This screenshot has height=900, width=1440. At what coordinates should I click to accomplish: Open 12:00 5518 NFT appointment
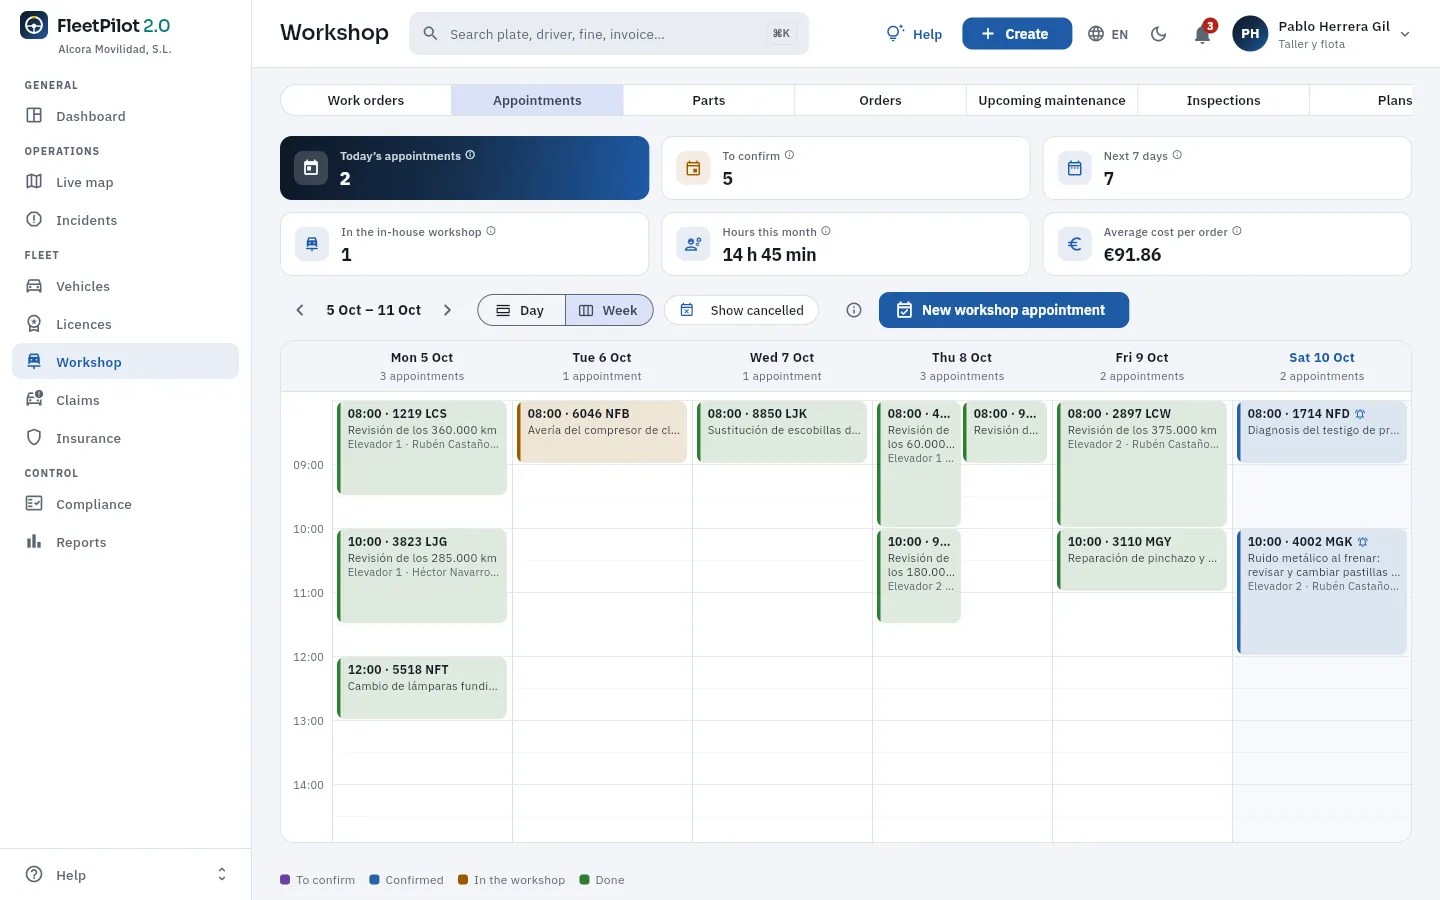(422, 687)
